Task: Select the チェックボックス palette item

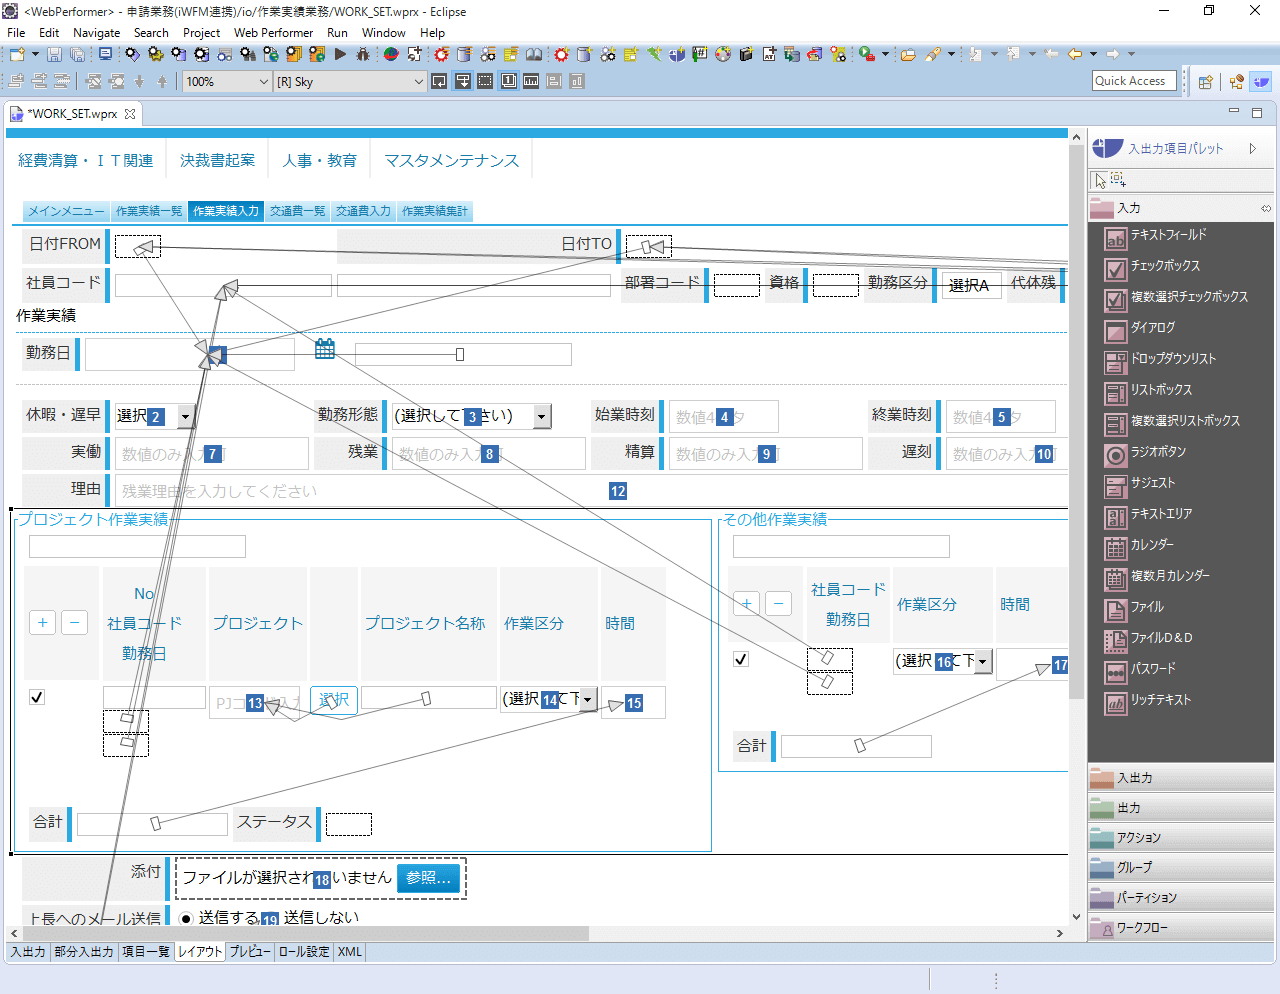Action: click(1180, 266)
